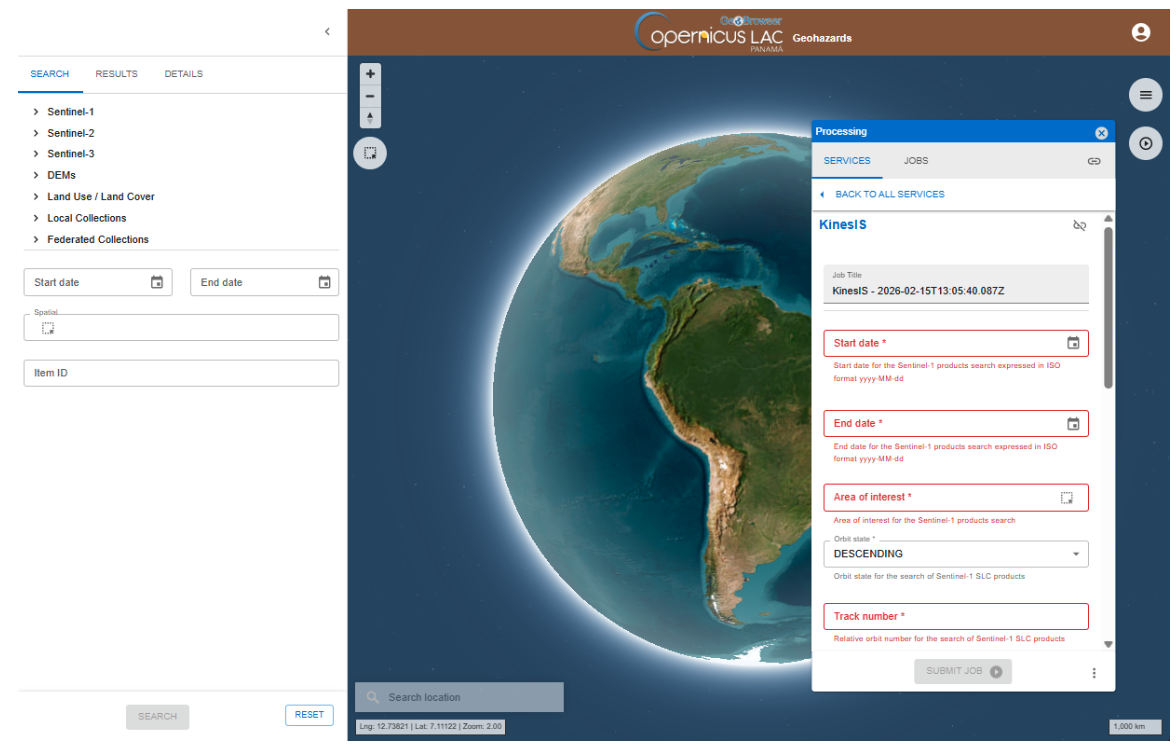Toggle the KinesIS unlink icon

tap(1079, 226)
